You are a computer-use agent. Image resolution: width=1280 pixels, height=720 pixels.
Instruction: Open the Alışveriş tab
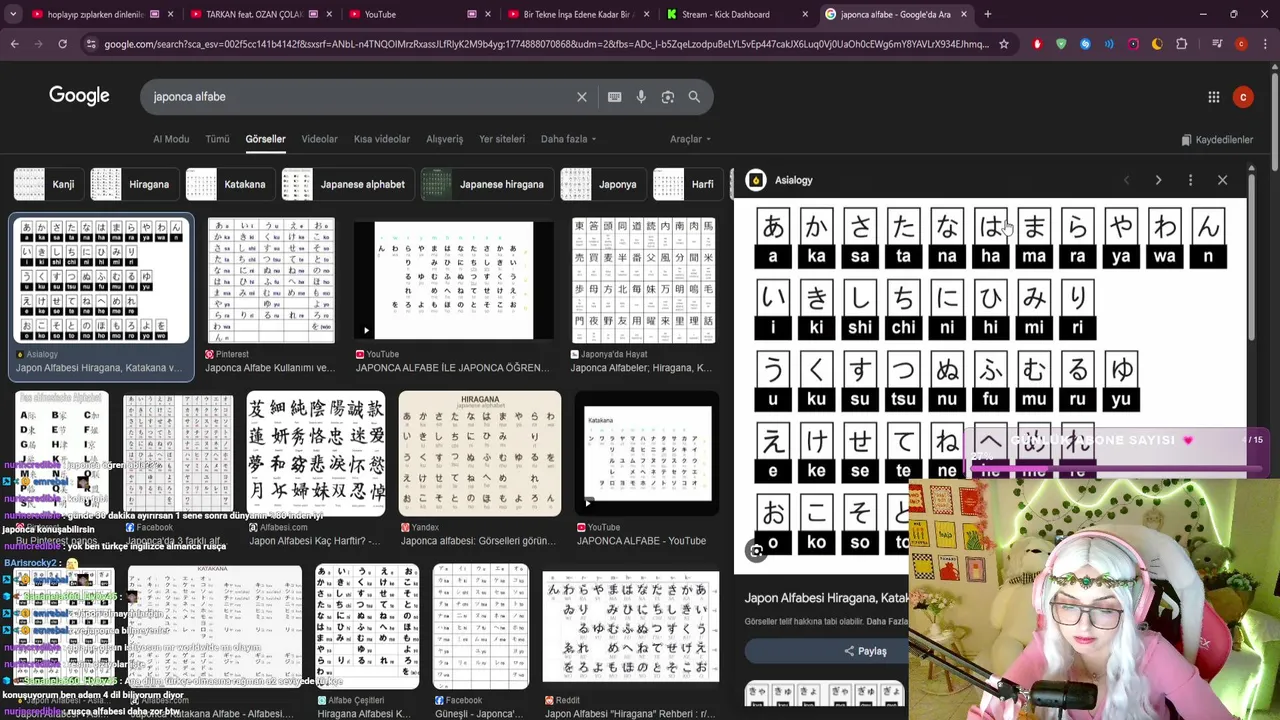(445, 139)
